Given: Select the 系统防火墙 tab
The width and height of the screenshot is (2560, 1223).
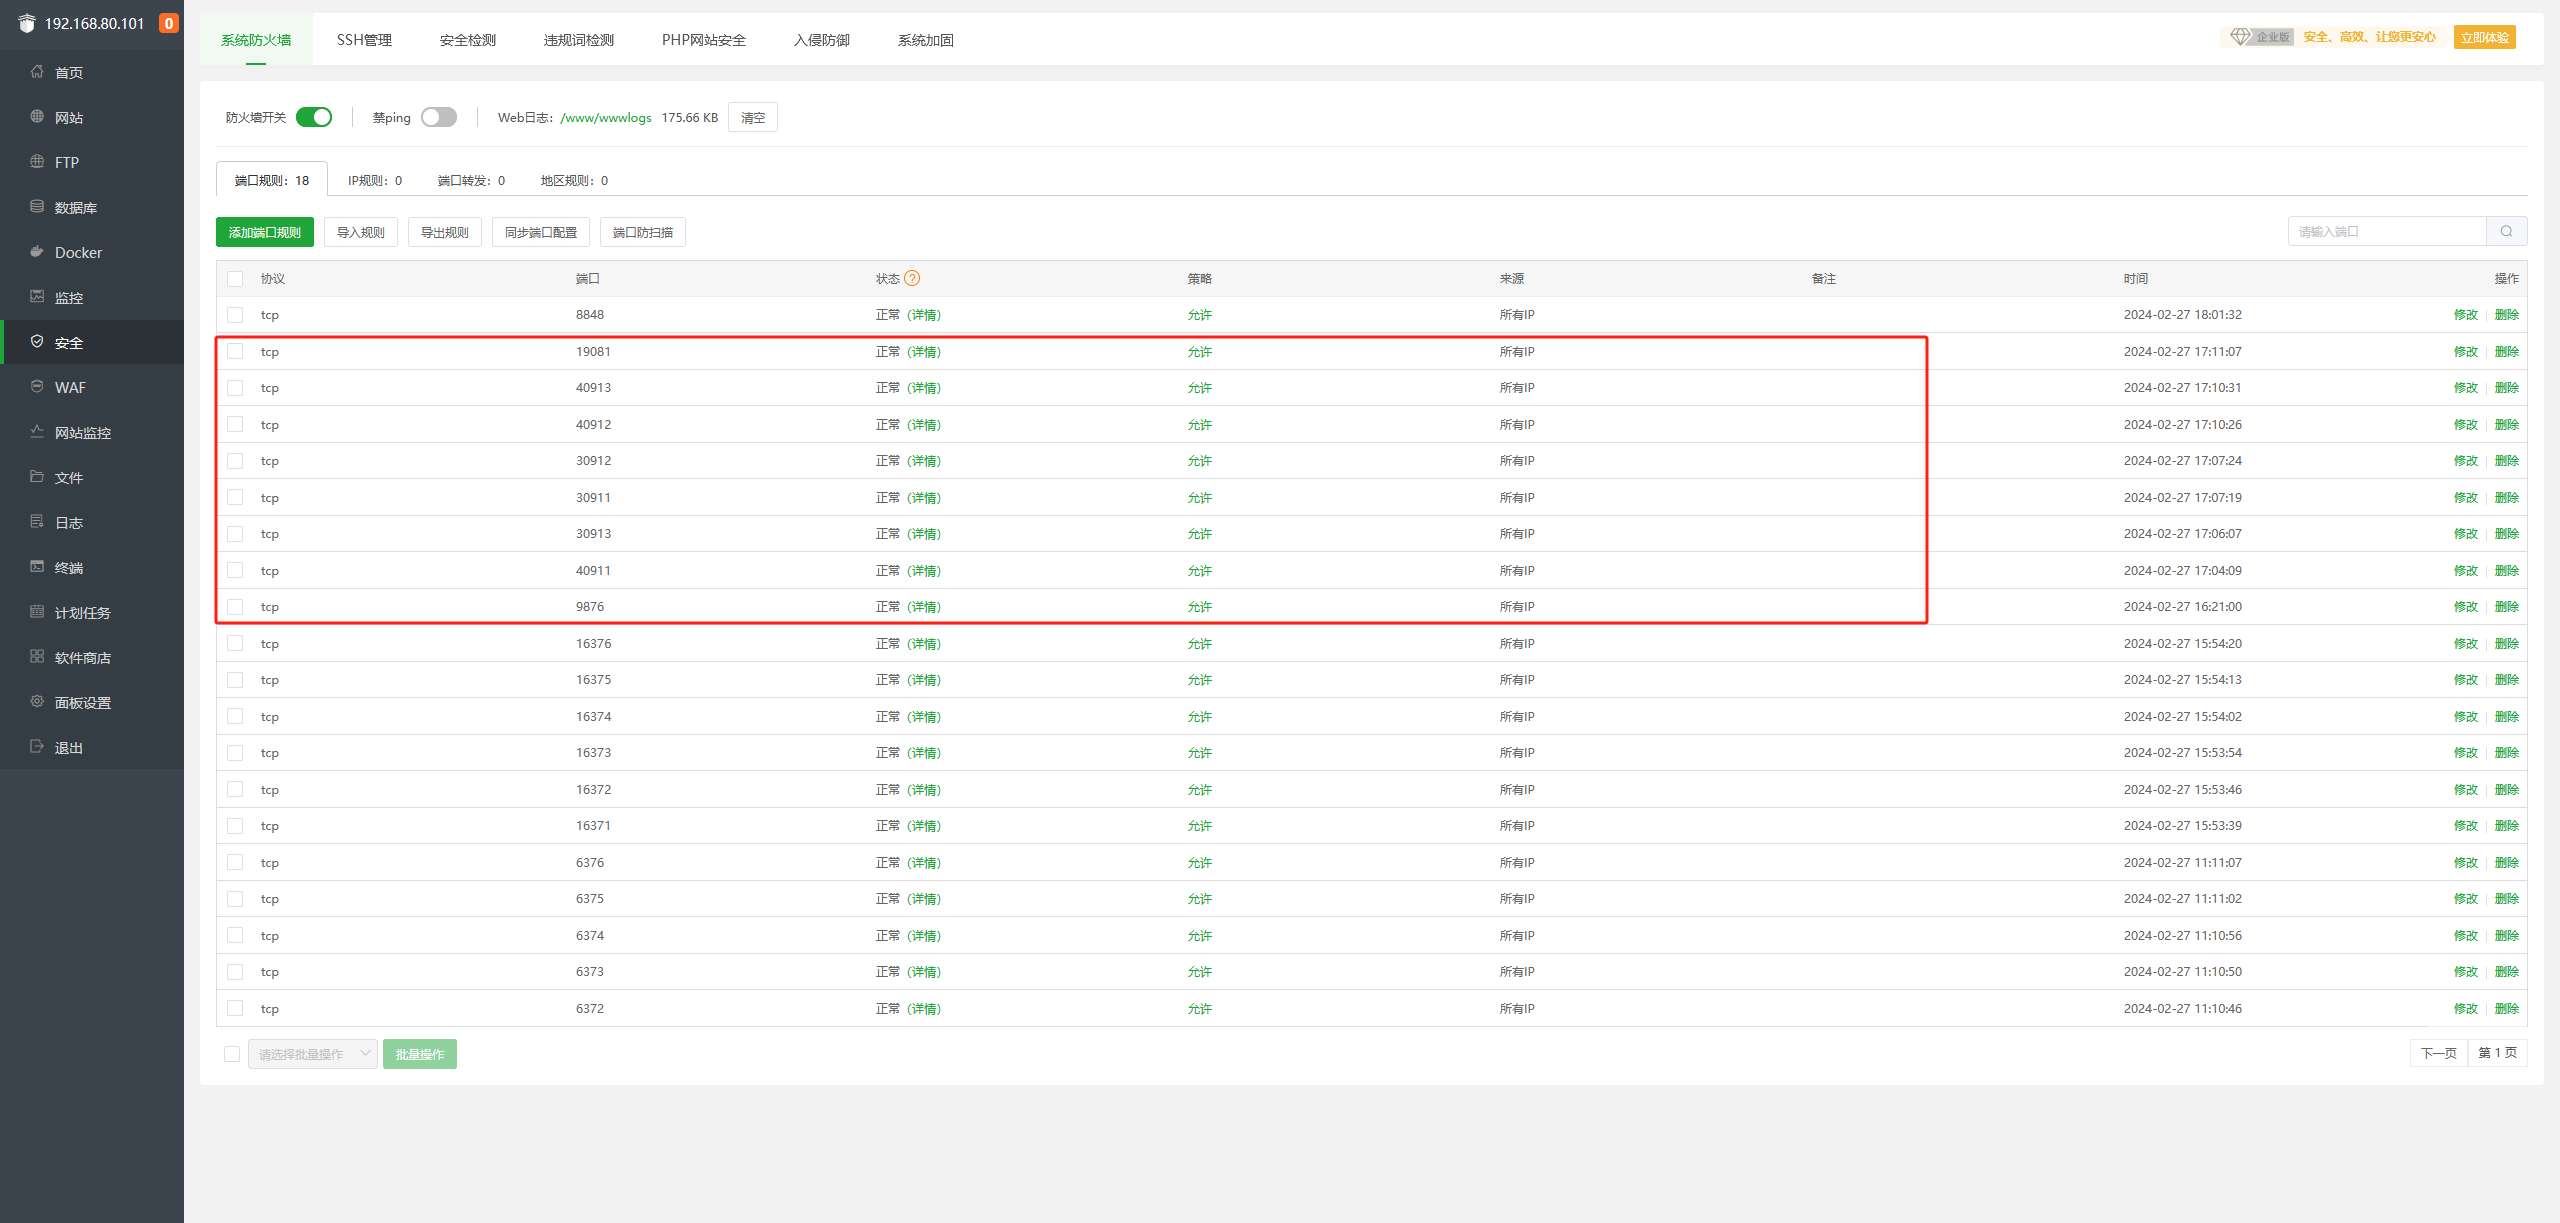Looking at the screenshot, I should 256,40.
